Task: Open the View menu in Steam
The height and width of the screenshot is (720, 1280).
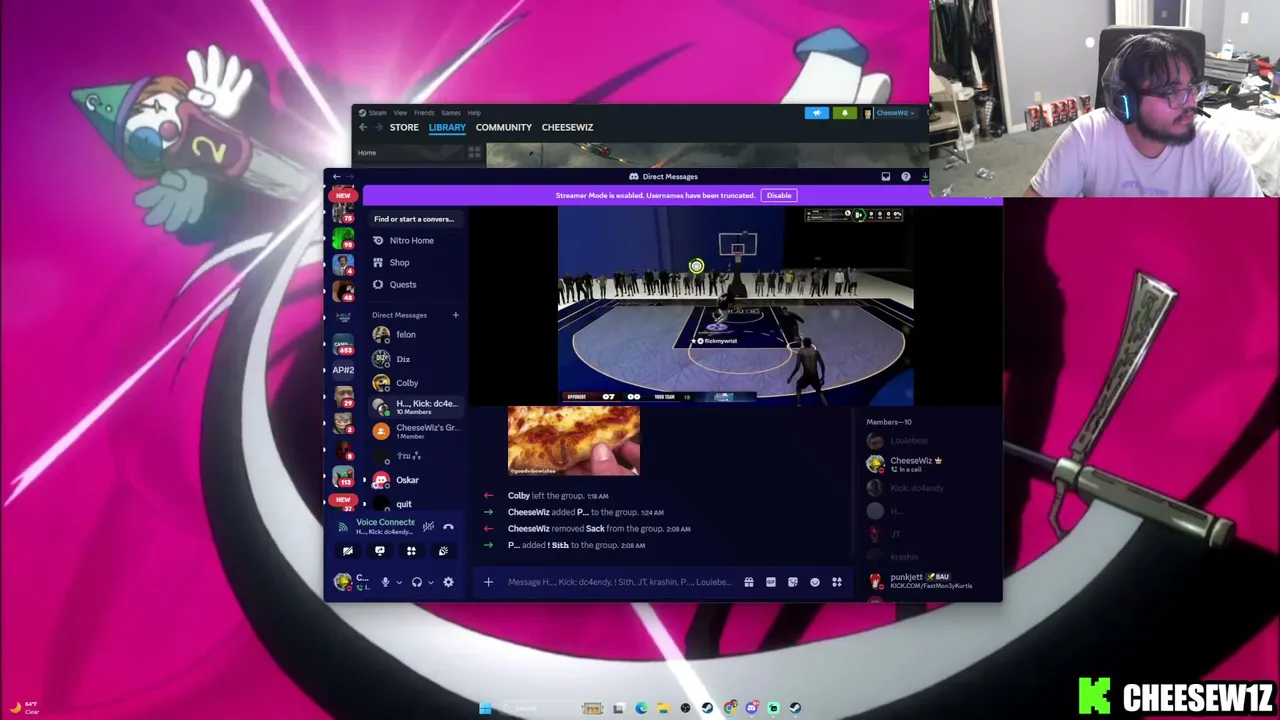Action: point(400,113)
